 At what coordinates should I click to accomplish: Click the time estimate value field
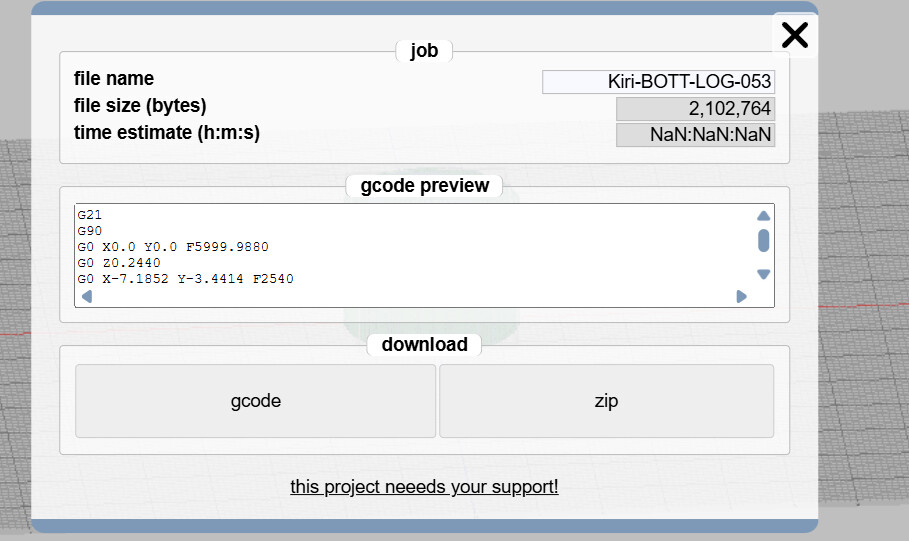coord(695,135)
